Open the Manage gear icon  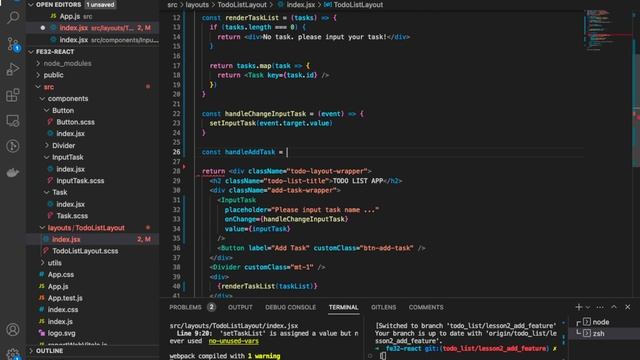[x=13, y=354]
